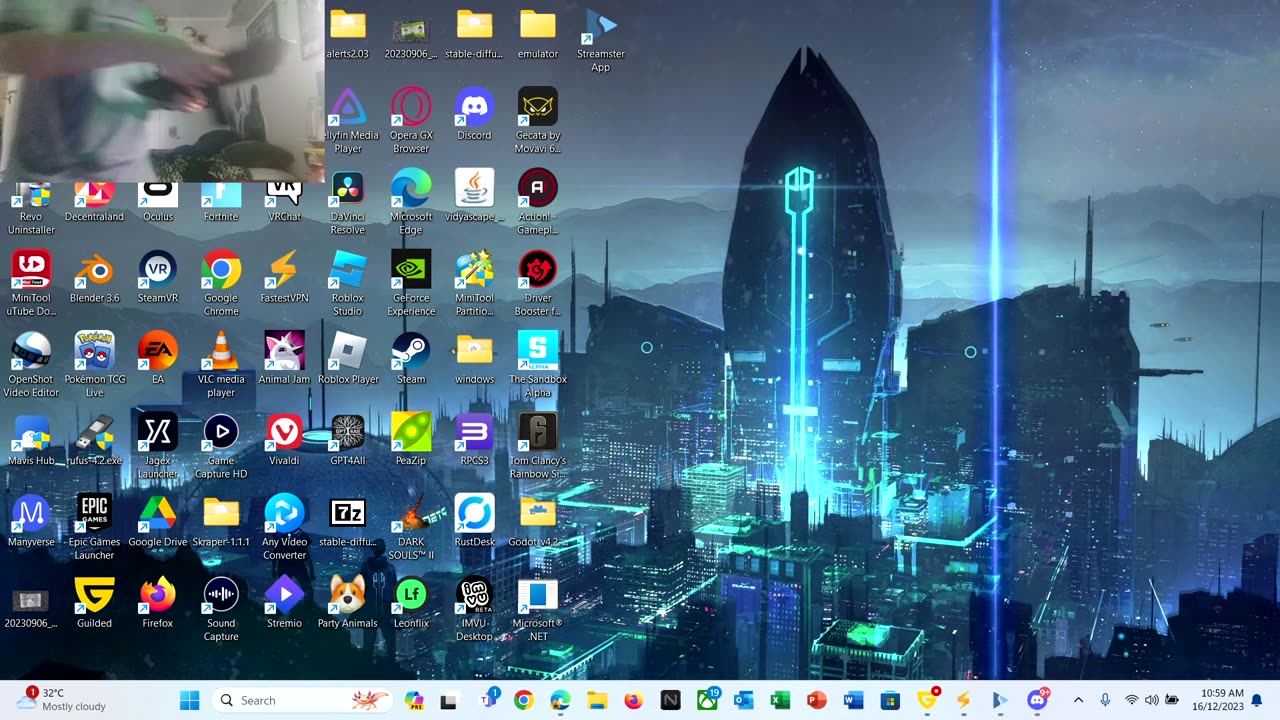Show hidden system tray icons

[1078, 700]
